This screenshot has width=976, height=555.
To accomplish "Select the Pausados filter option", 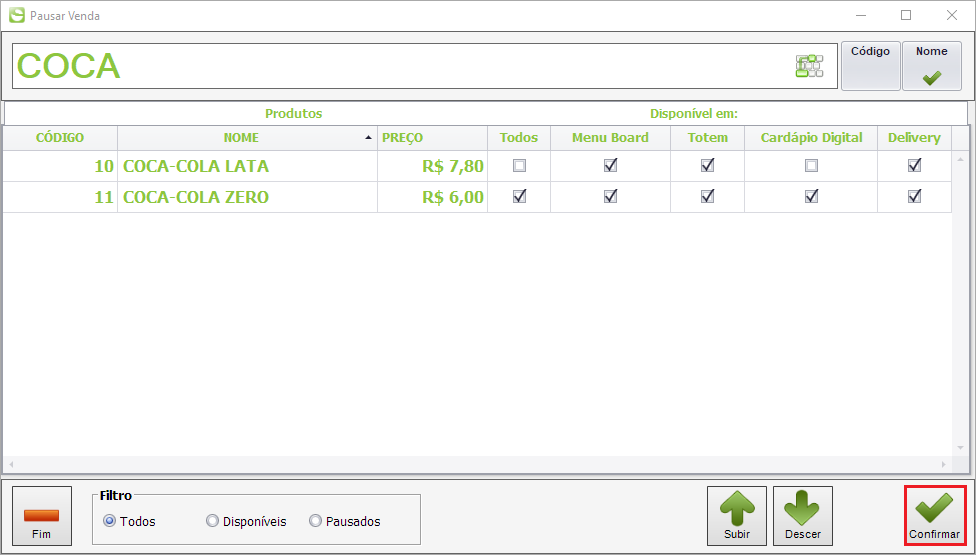I will point(316,521).
